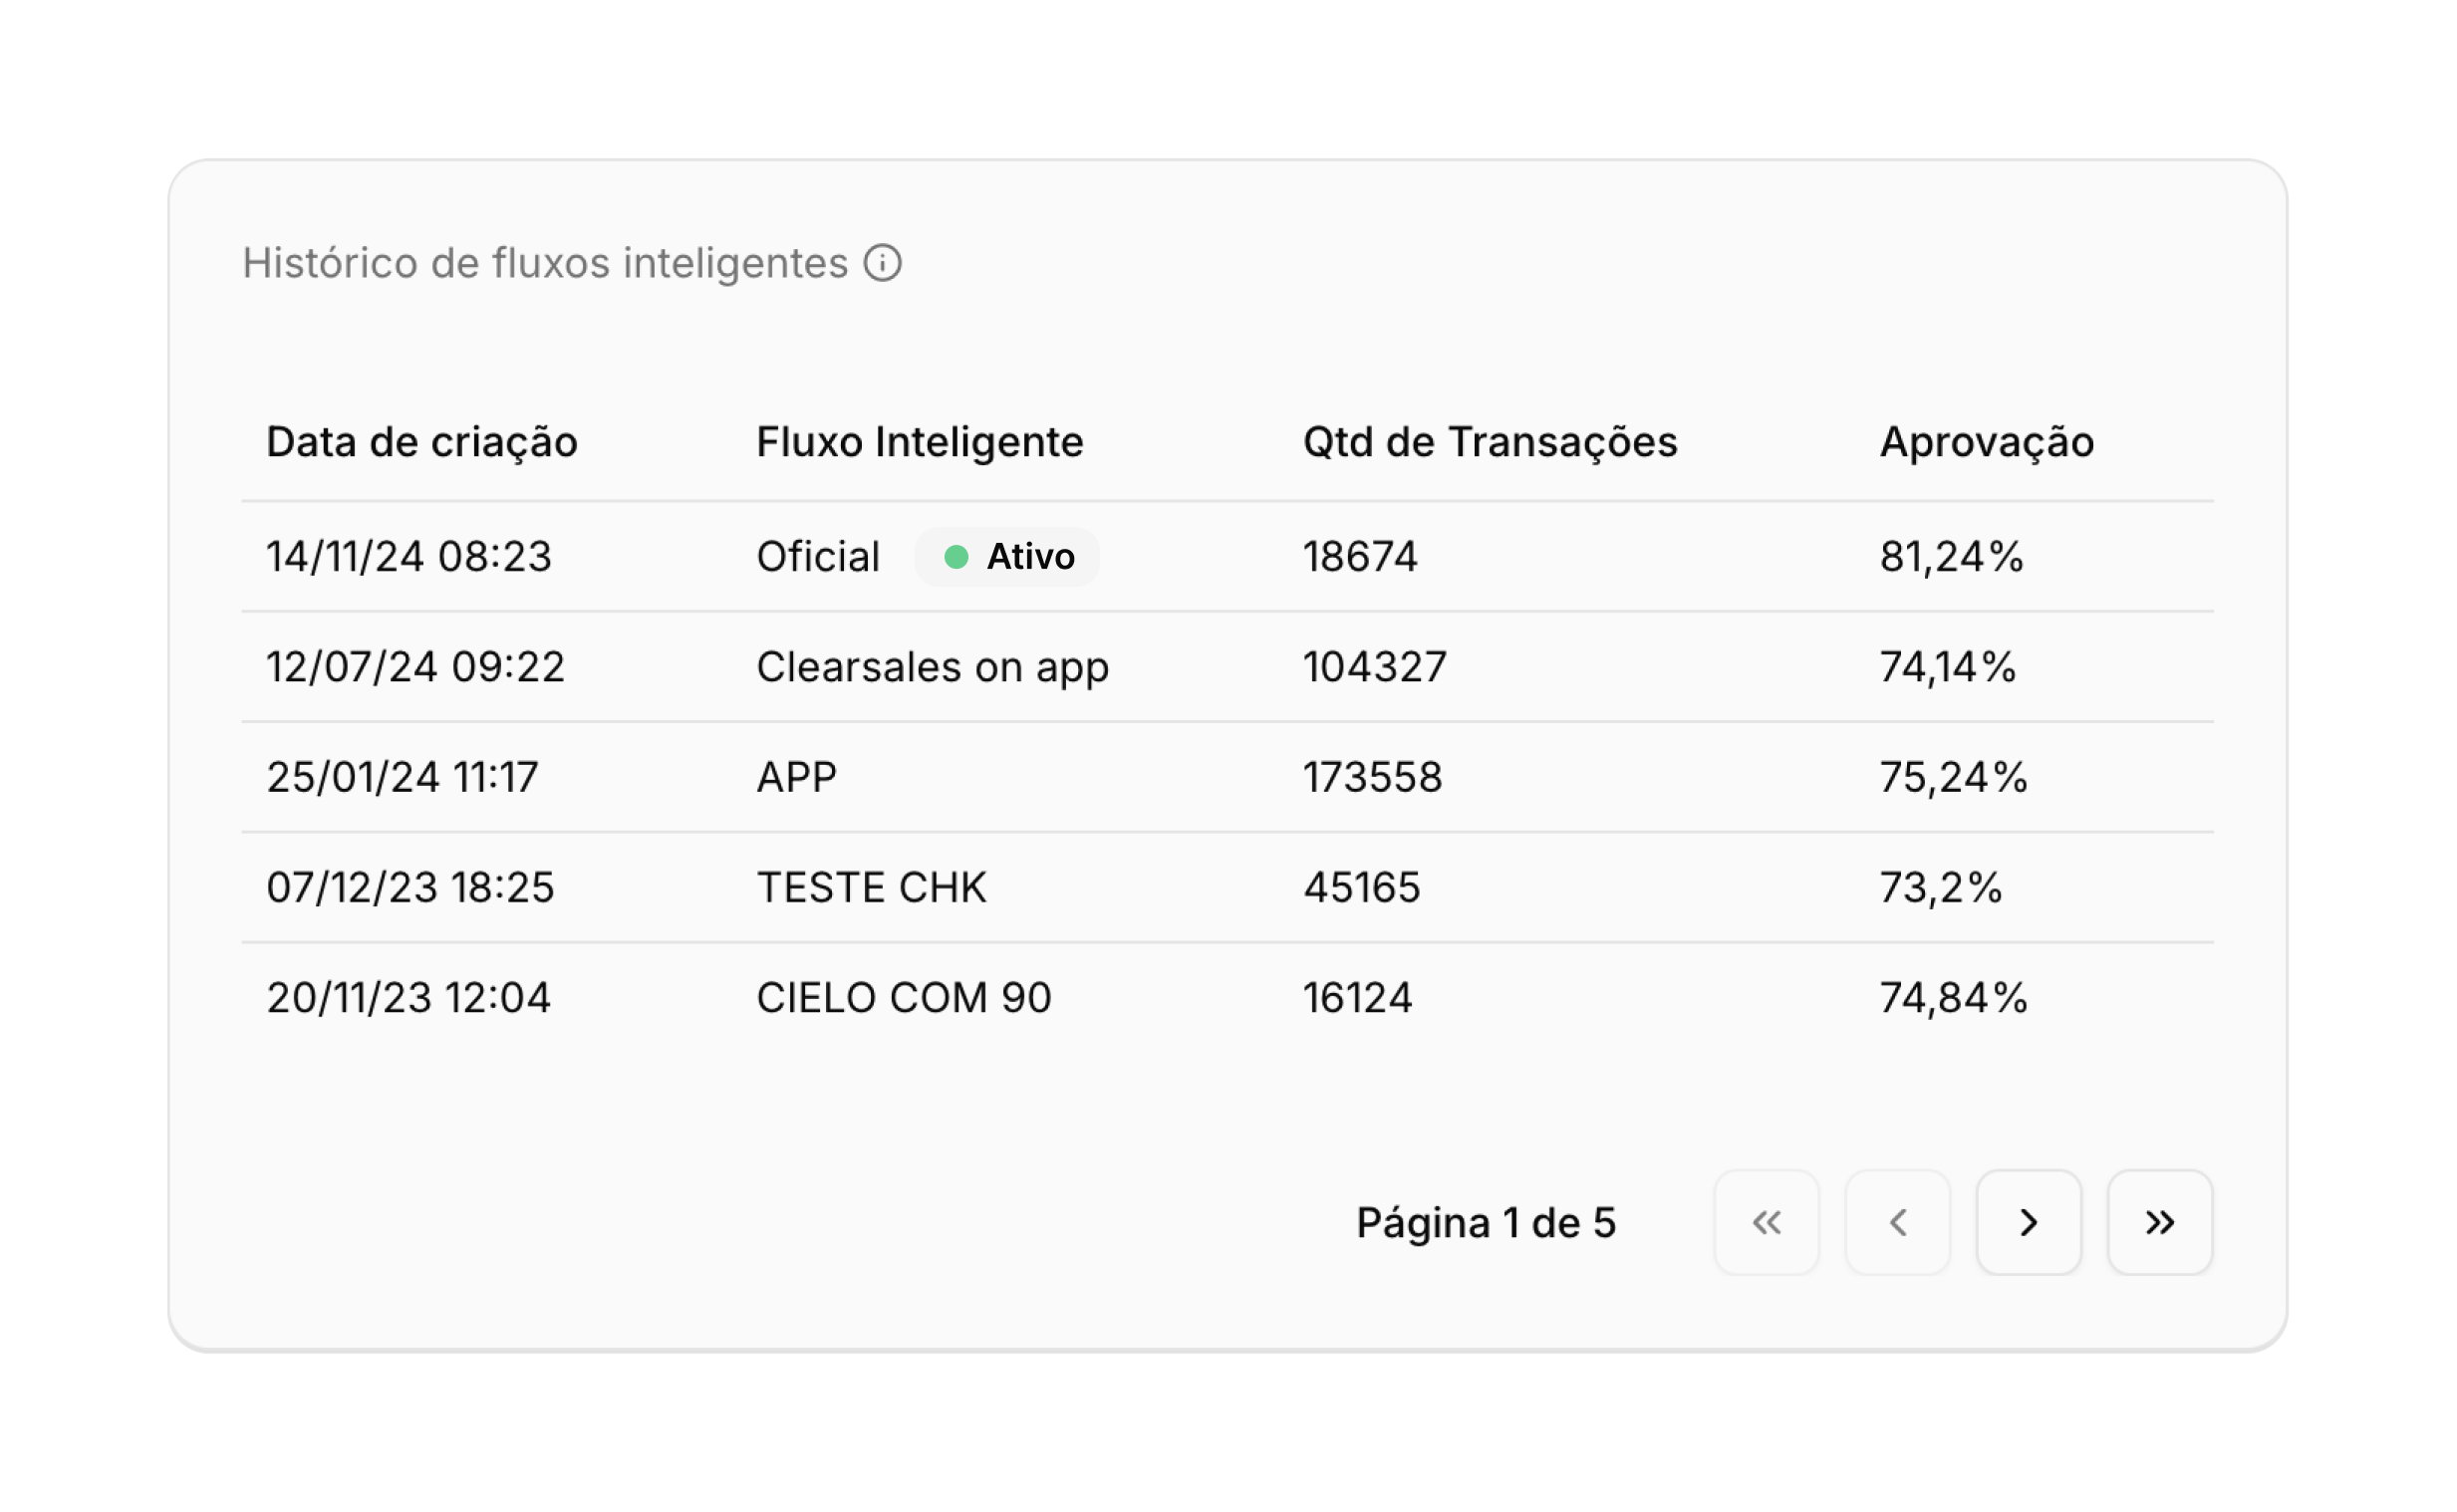Viewport: 2457px width, 1512px height.
Task: Click the date 12/07/24 09:22
Action: [x=415, y=667]
